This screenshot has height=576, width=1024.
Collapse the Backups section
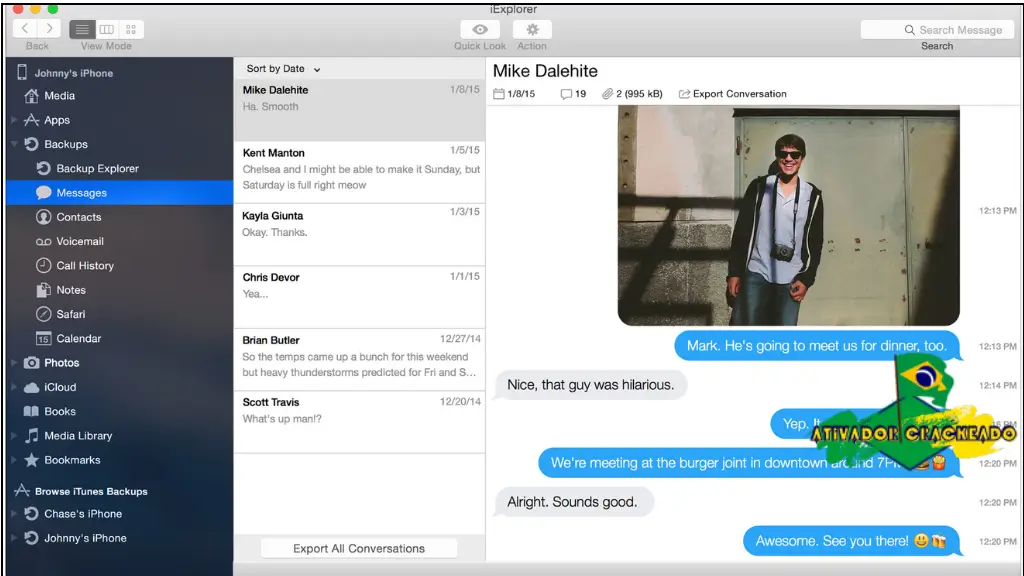point(14,144)
